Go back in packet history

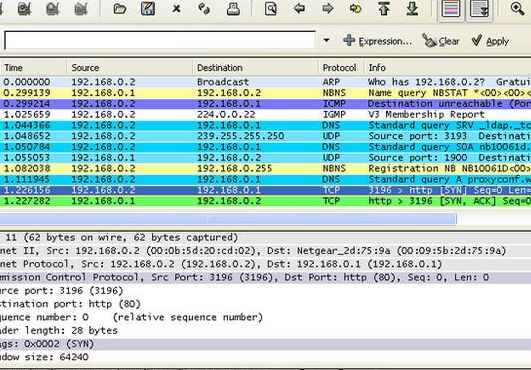pyautogui.click(x=299, y=8)
